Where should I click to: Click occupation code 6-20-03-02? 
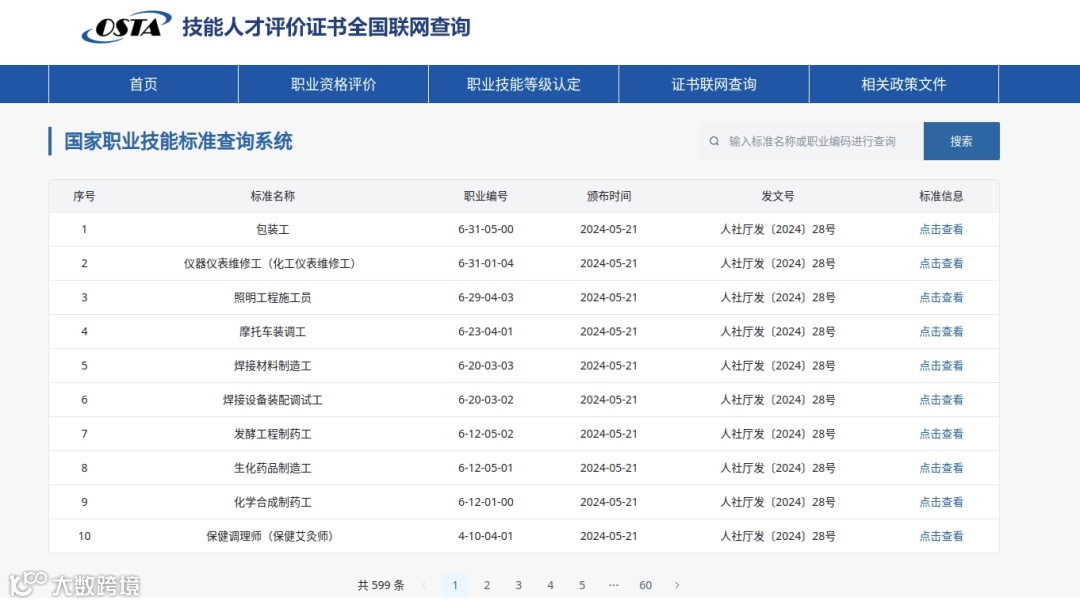coord(486,400)
